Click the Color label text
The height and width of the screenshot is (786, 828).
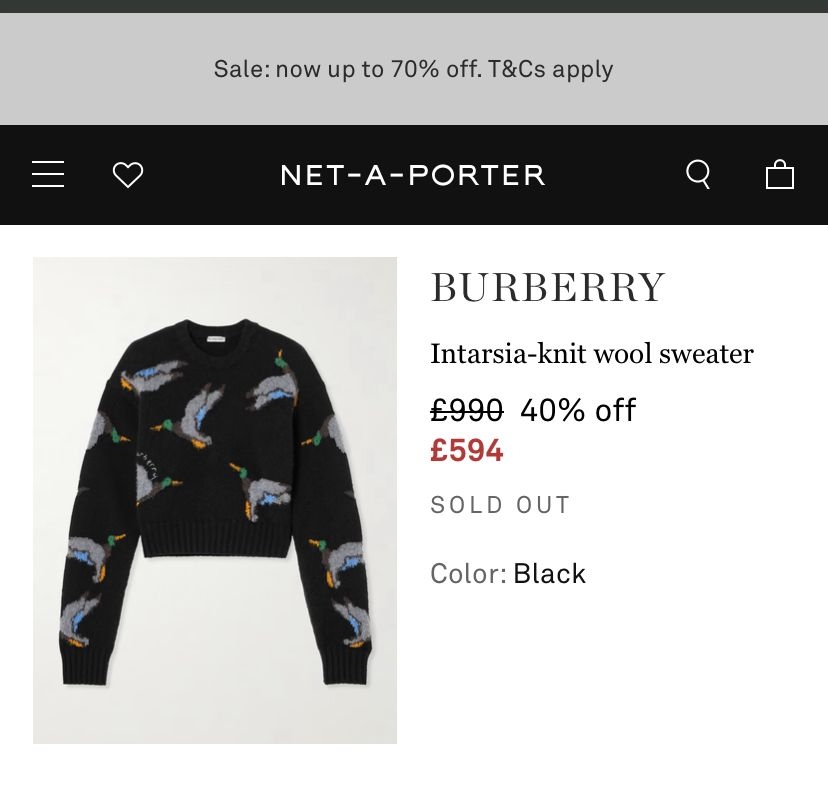tap(468, 574)
